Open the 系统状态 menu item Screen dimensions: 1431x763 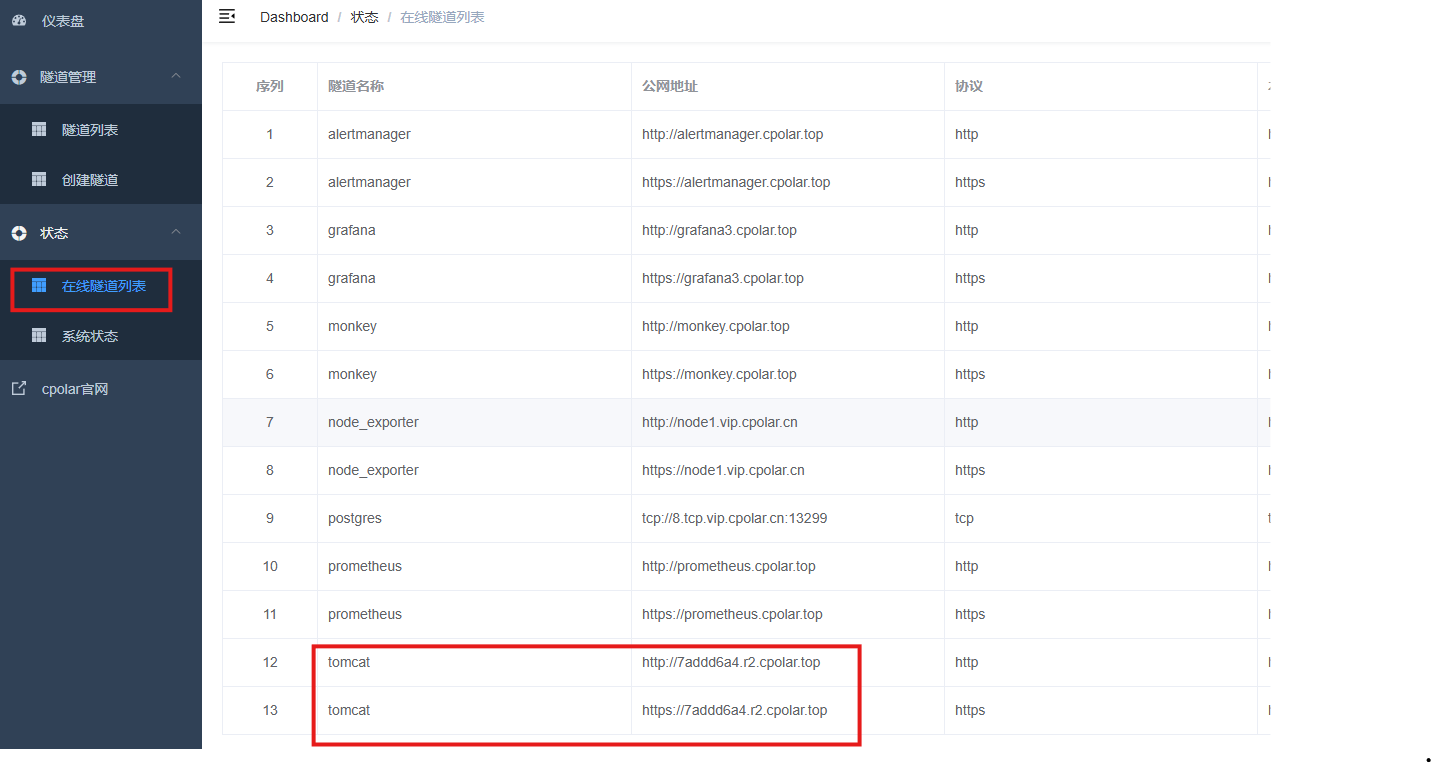tap(90, 336)
